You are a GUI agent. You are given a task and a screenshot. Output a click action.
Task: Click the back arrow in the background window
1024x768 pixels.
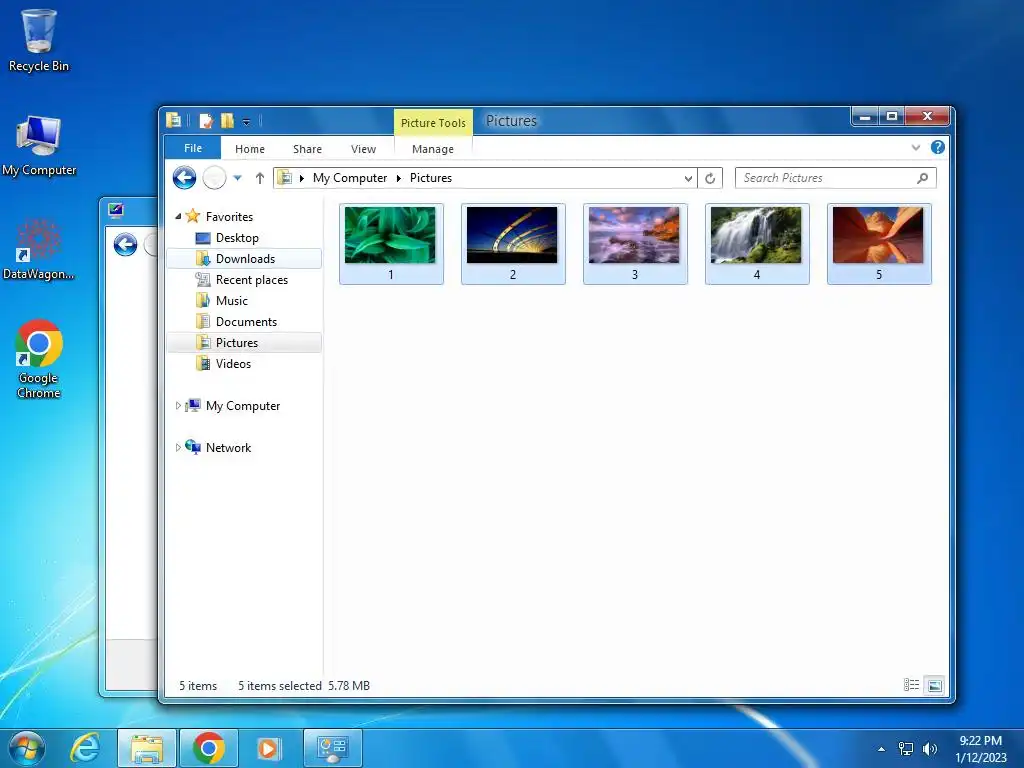click(125, 245)
